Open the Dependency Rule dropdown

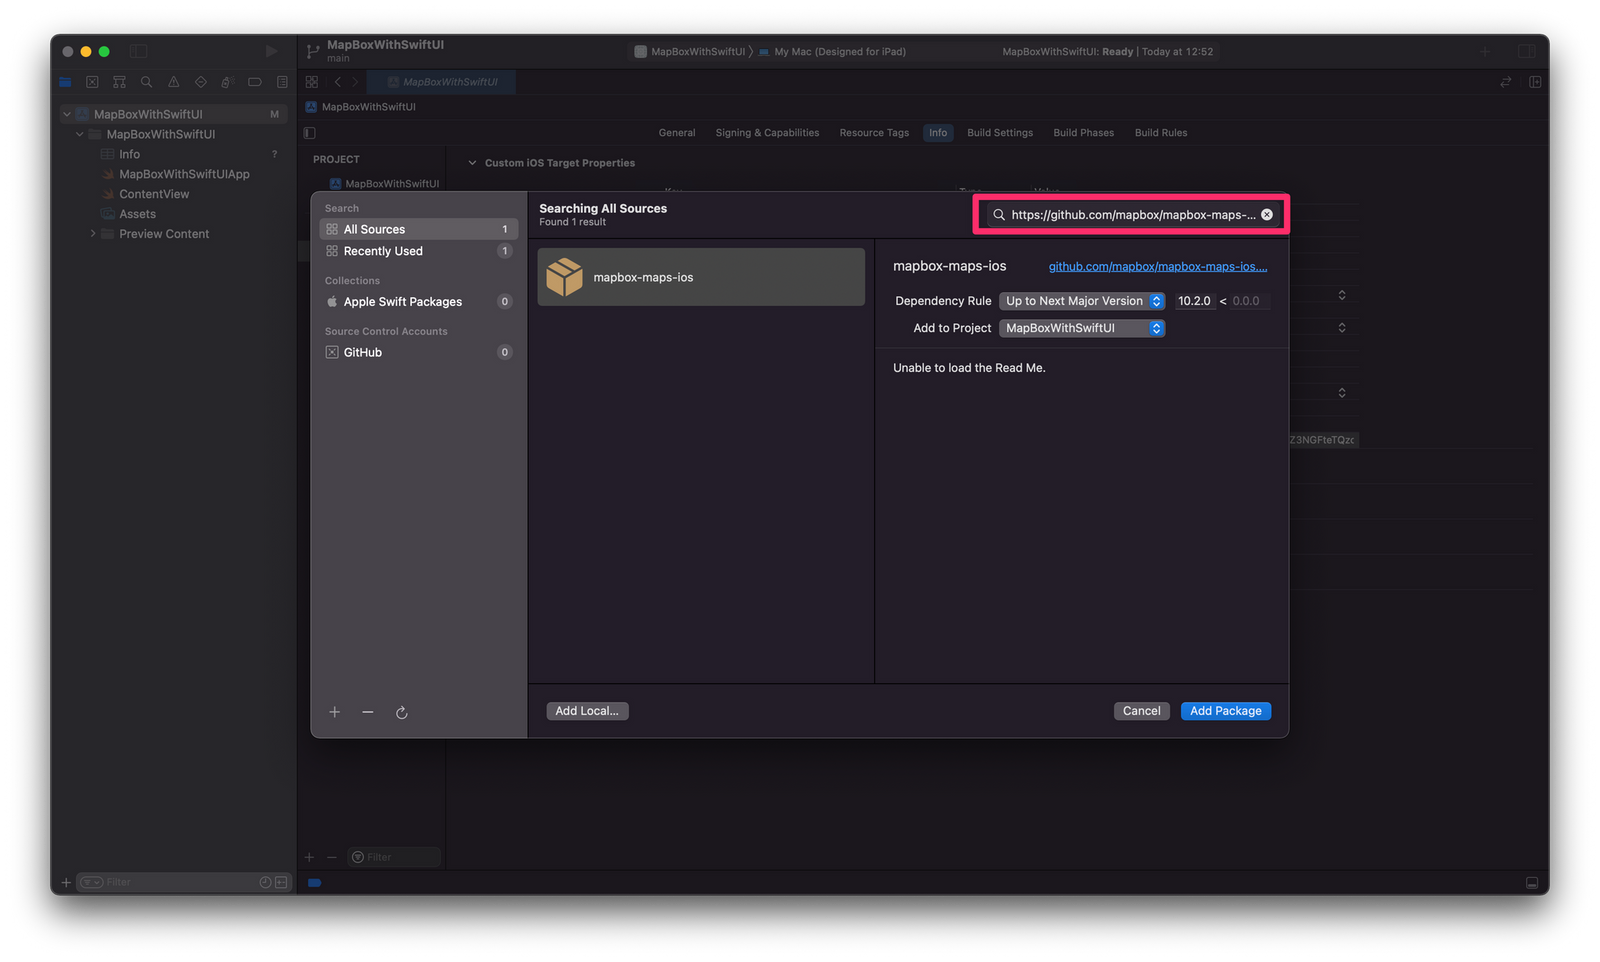(x=1082, y=301)
